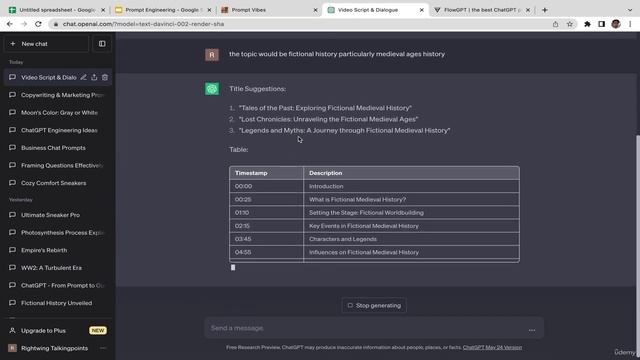Screen dimensions: 640x360
Task: Close the Prompt Vibes tab
Action: click(316, 10)
